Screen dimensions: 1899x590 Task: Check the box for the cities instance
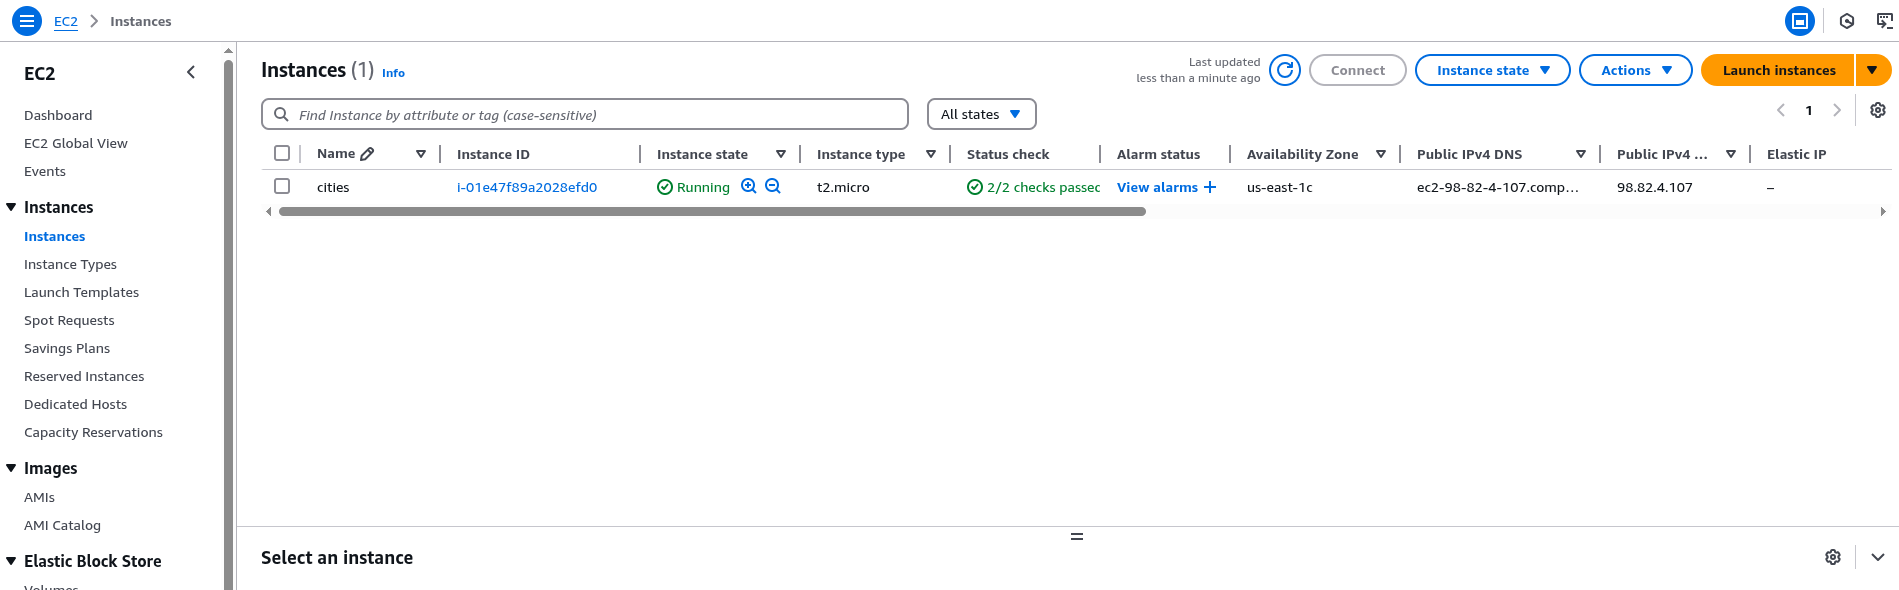tap(282, 186)
